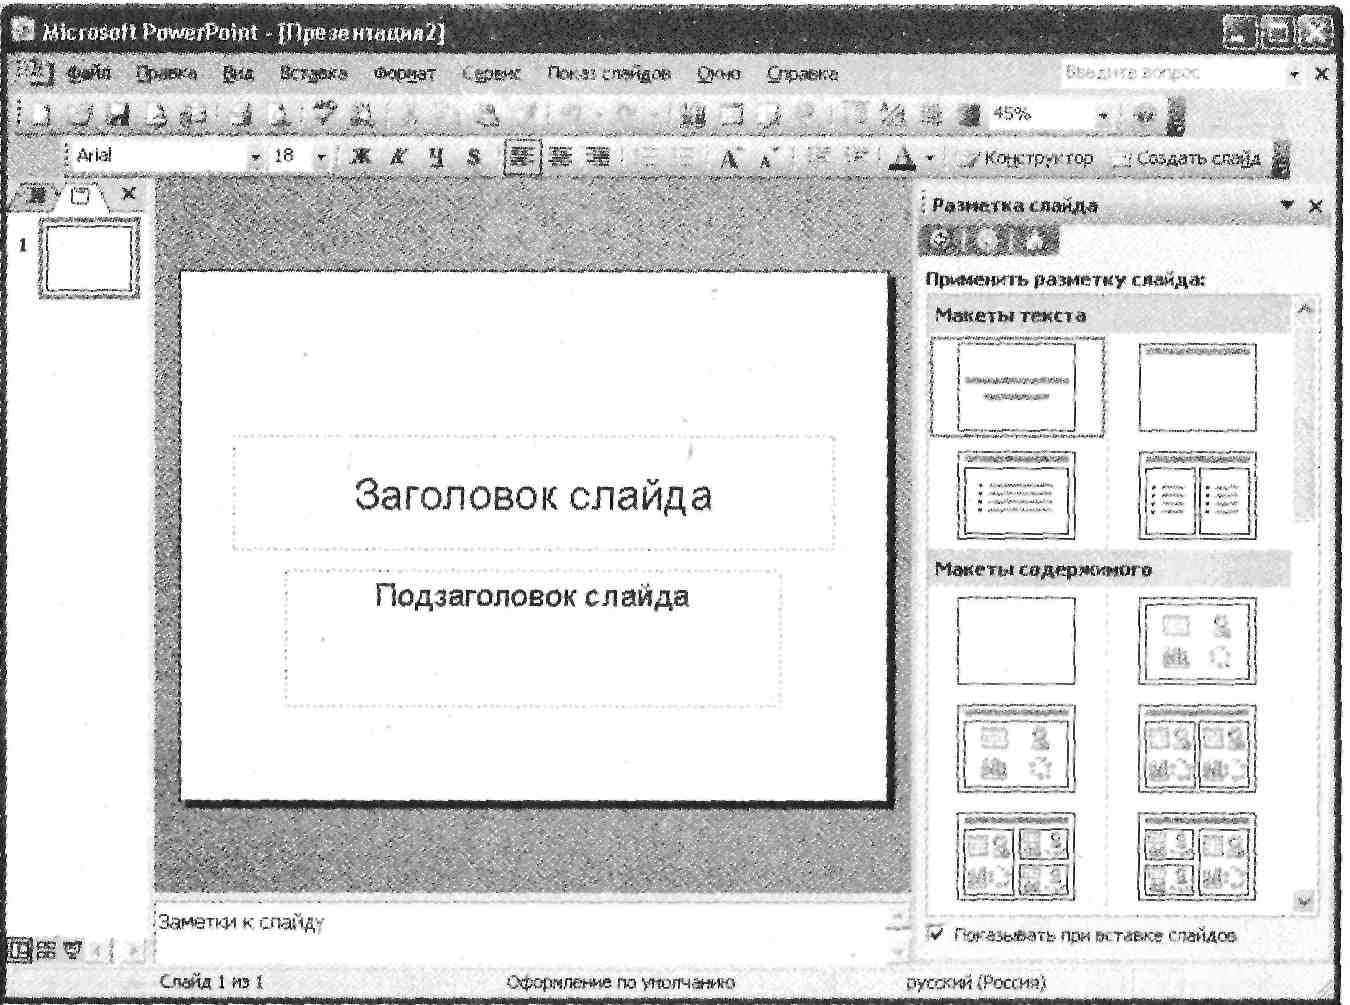Align text to center

point(558,156)
